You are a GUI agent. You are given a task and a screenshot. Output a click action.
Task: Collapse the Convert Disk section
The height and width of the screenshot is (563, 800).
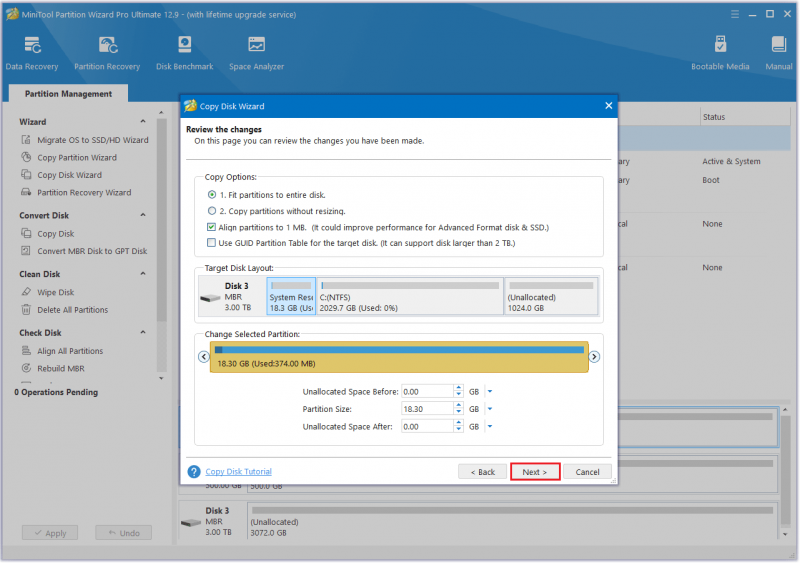[143, 215]
